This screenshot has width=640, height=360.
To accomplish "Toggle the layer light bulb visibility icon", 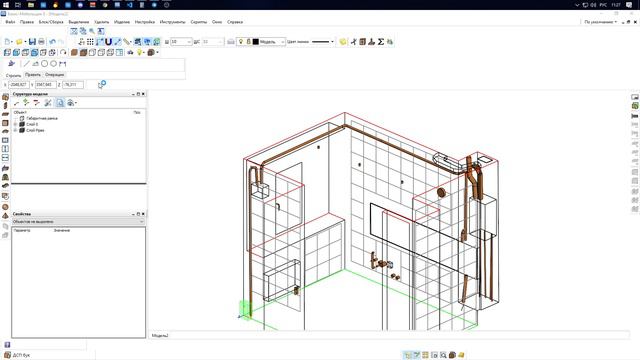I will (x=241, y=42).
